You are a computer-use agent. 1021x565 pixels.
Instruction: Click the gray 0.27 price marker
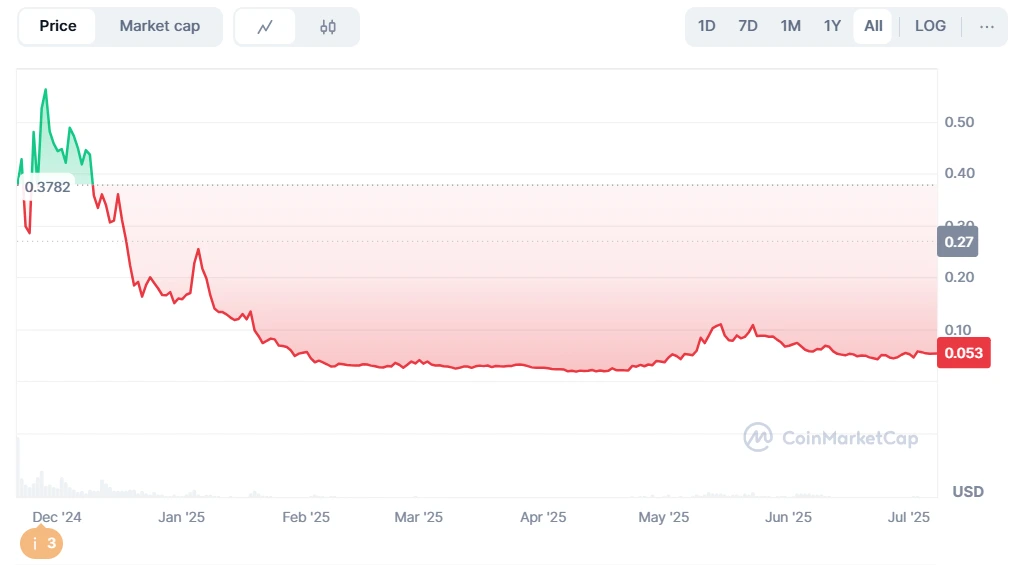click(958, 241)
